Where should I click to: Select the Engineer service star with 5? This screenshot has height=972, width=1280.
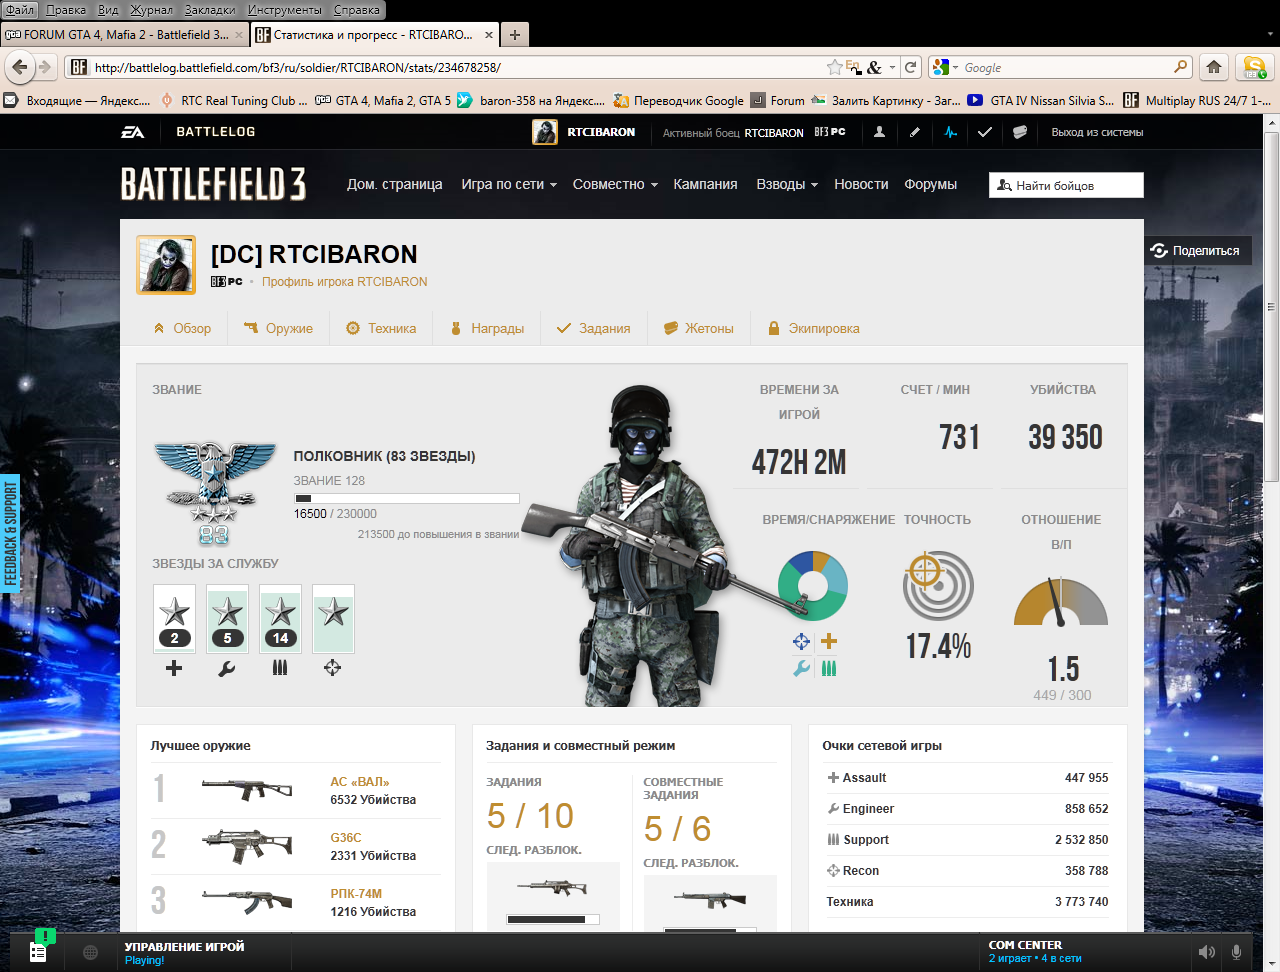(x=227, y=619)
